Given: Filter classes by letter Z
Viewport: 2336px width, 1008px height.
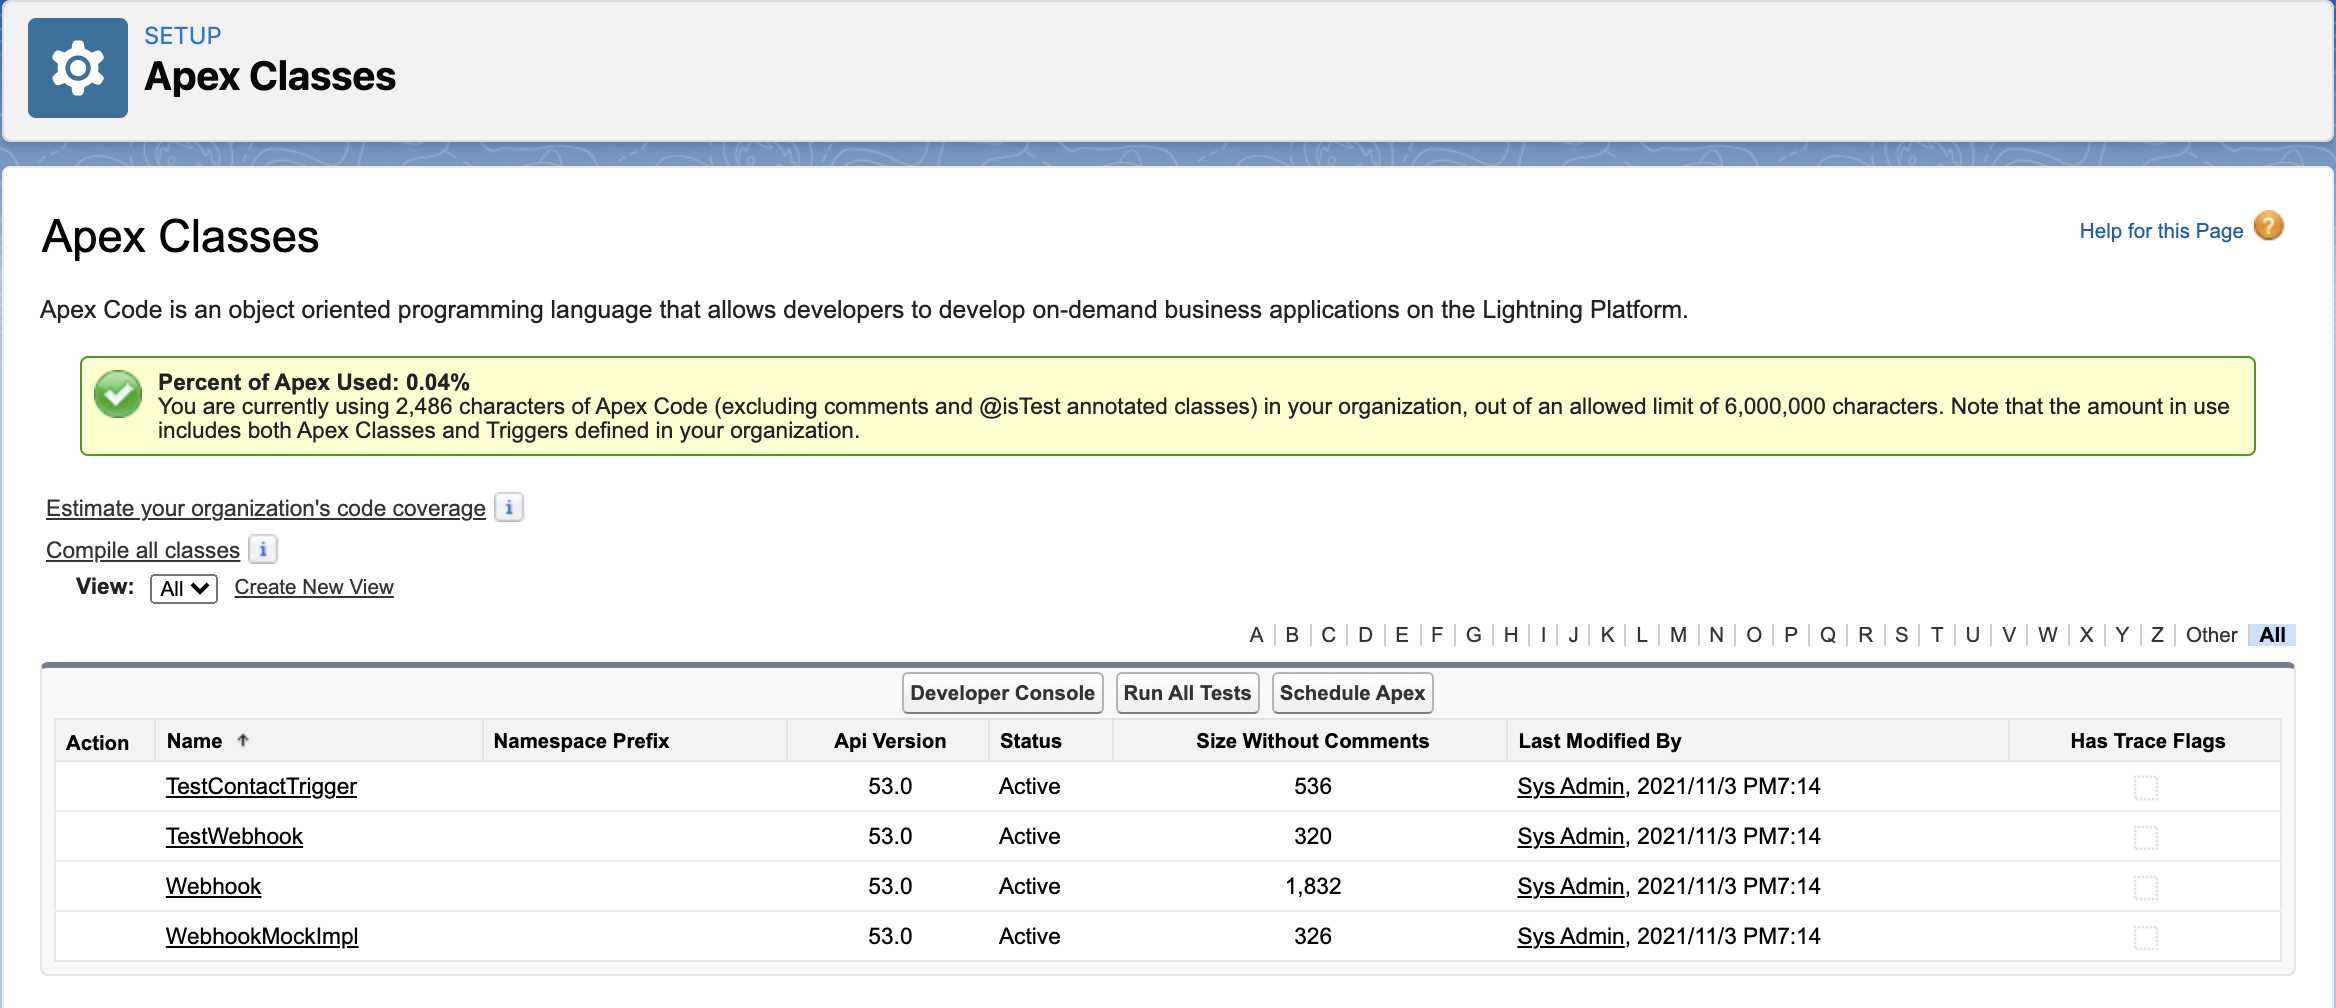Looking at the screenshot, I should click(2157, 635).
